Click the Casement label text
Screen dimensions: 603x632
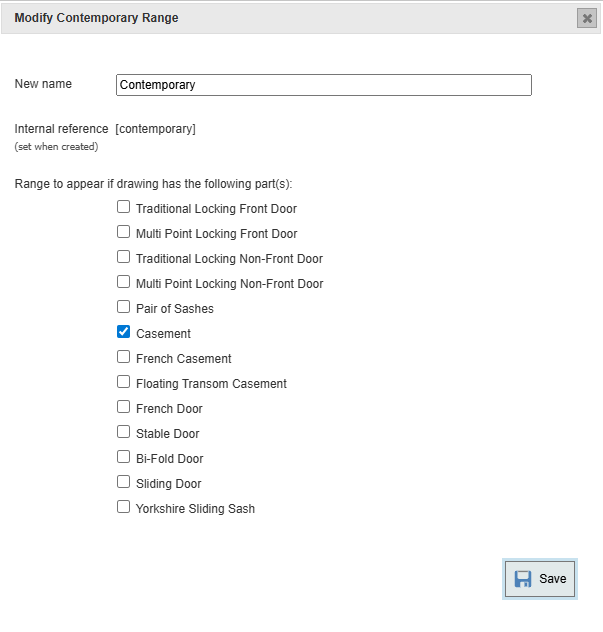[163, 334]
